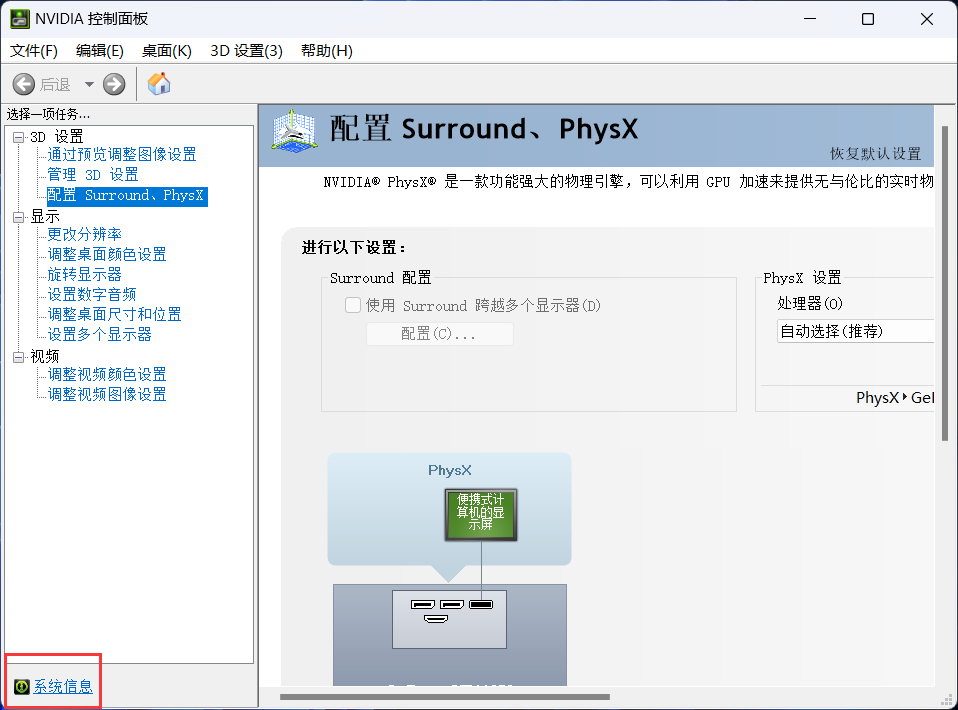The image size is (958, 710).
Task: Click the system information icon
Action: 21,687
